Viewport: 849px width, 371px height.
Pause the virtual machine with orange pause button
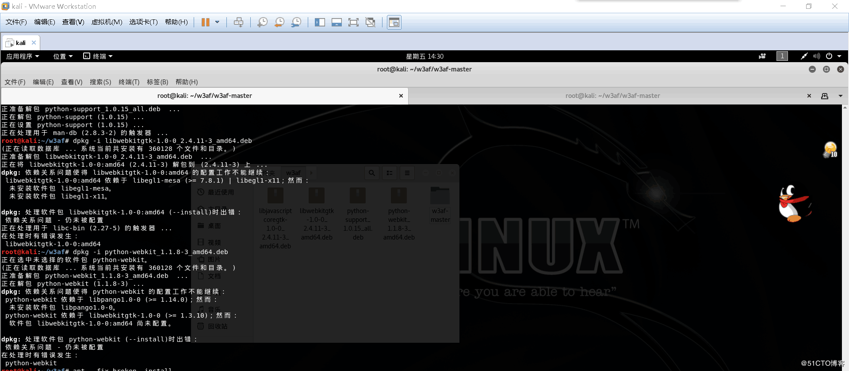coord(205,22)
